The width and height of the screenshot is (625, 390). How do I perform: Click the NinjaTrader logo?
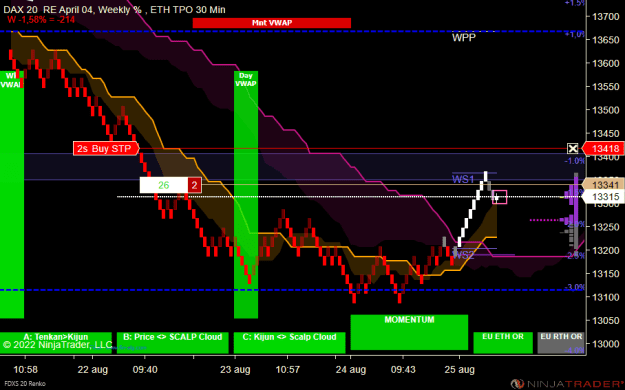click(x=567, y=384)
